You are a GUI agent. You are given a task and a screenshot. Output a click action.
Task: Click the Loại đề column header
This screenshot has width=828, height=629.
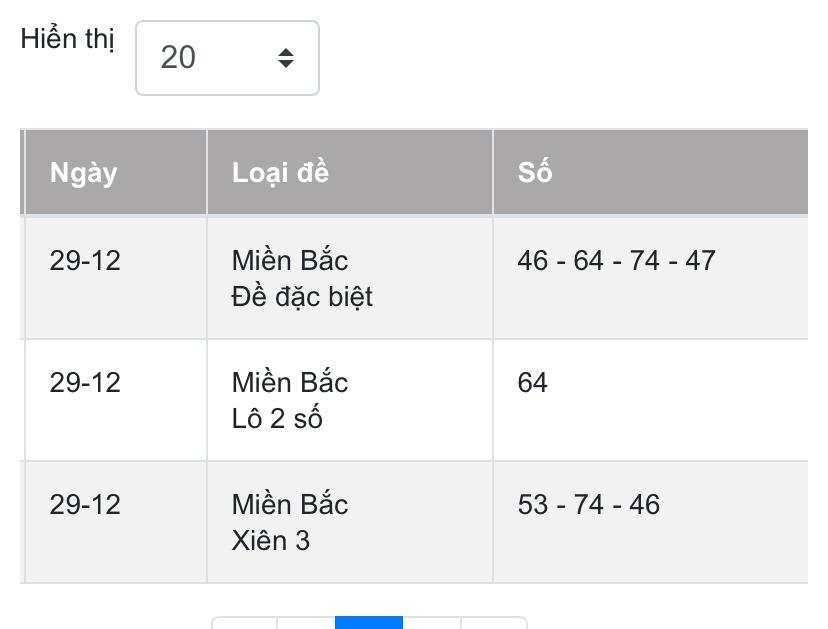pyautogui.click(x=280, y=173)
